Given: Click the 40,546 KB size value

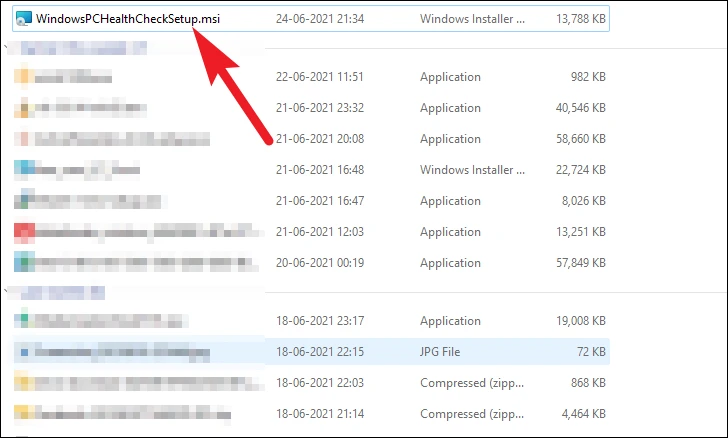Looking at the screenshot, I should (581, 108).
